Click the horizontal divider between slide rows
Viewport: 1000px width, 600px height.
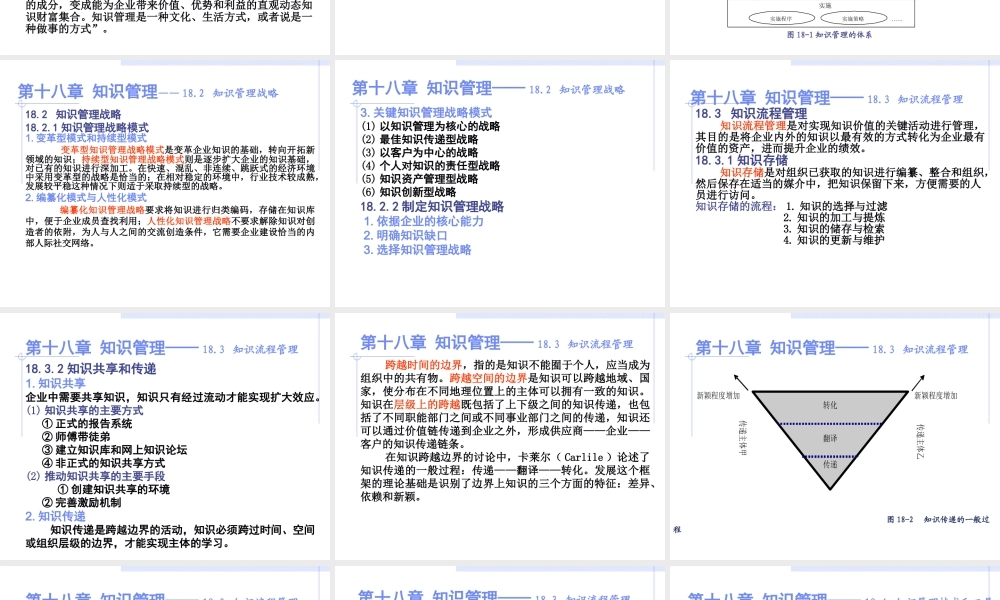(500, 310)
